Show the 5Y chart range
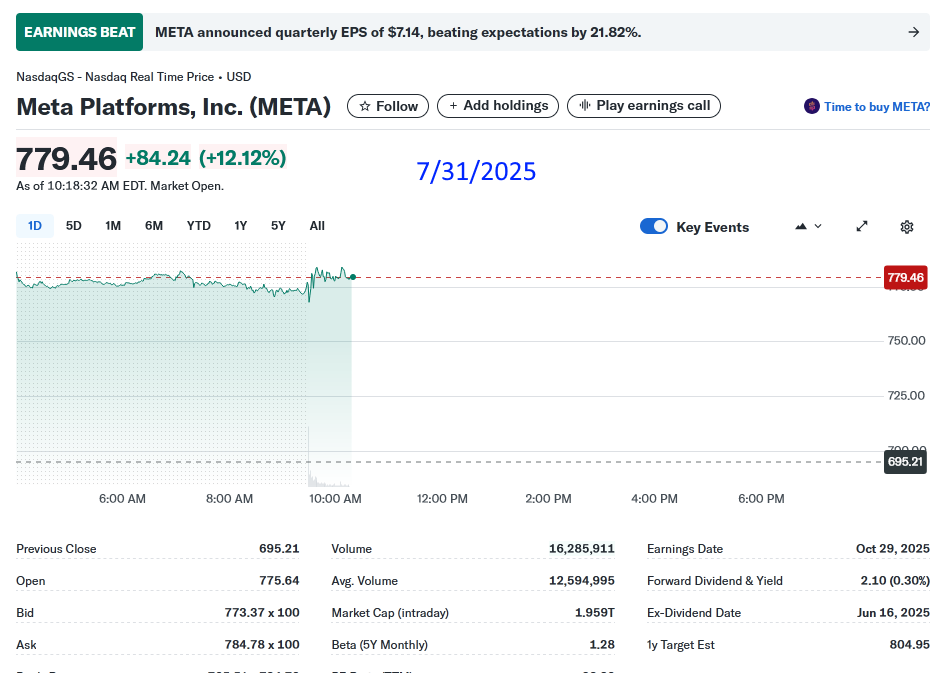 pos(278,226)
